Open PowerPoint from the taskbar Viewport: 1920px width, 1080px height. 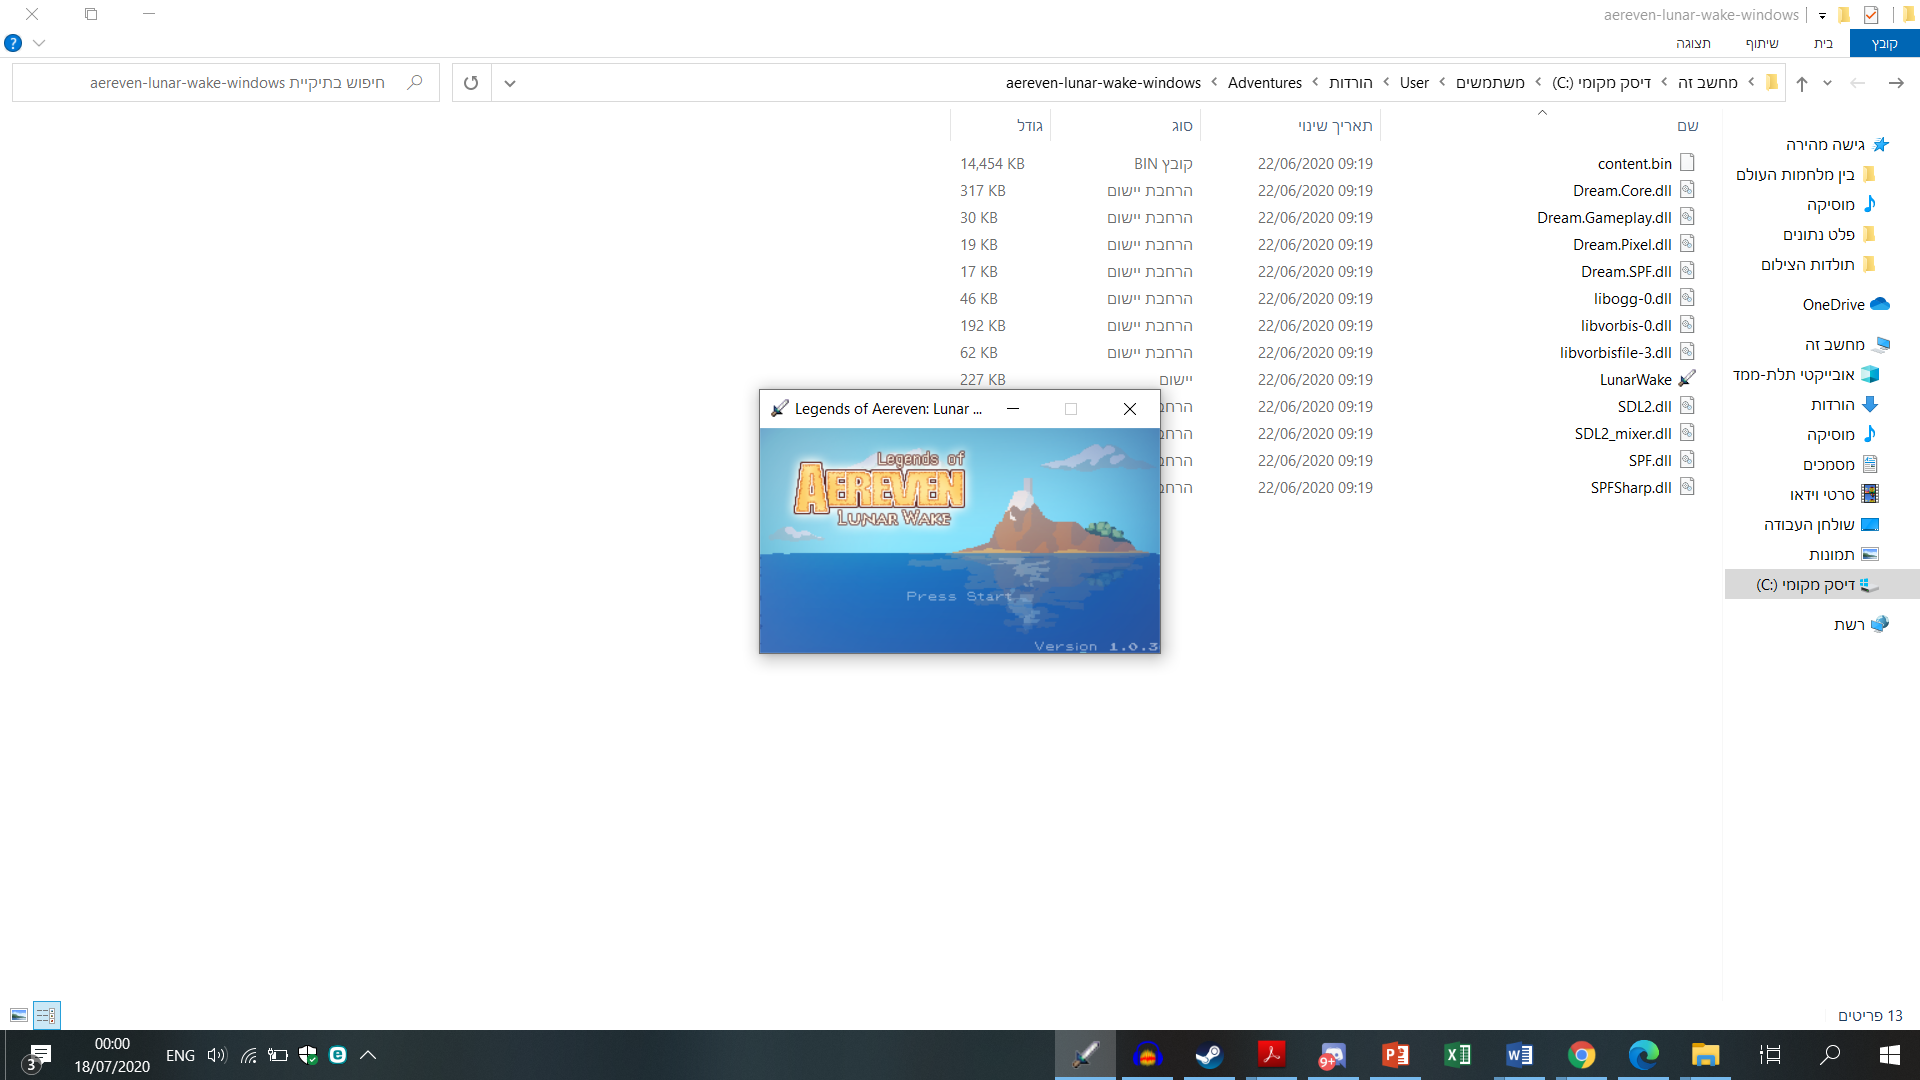point(1395,1055)
